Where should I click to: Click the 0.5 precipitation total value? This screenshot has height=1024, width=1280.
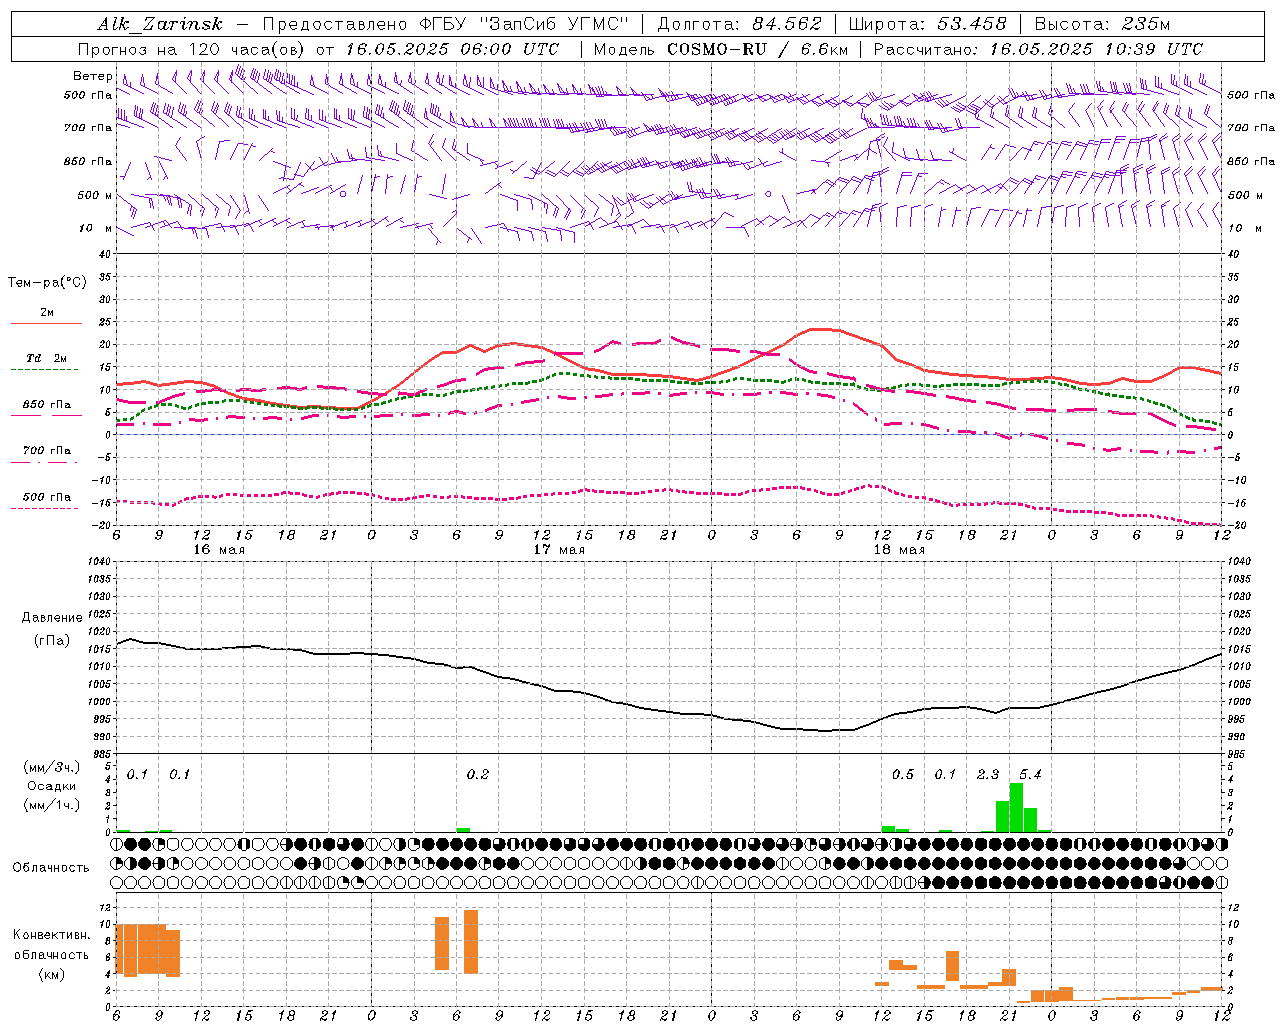[903, 774]
